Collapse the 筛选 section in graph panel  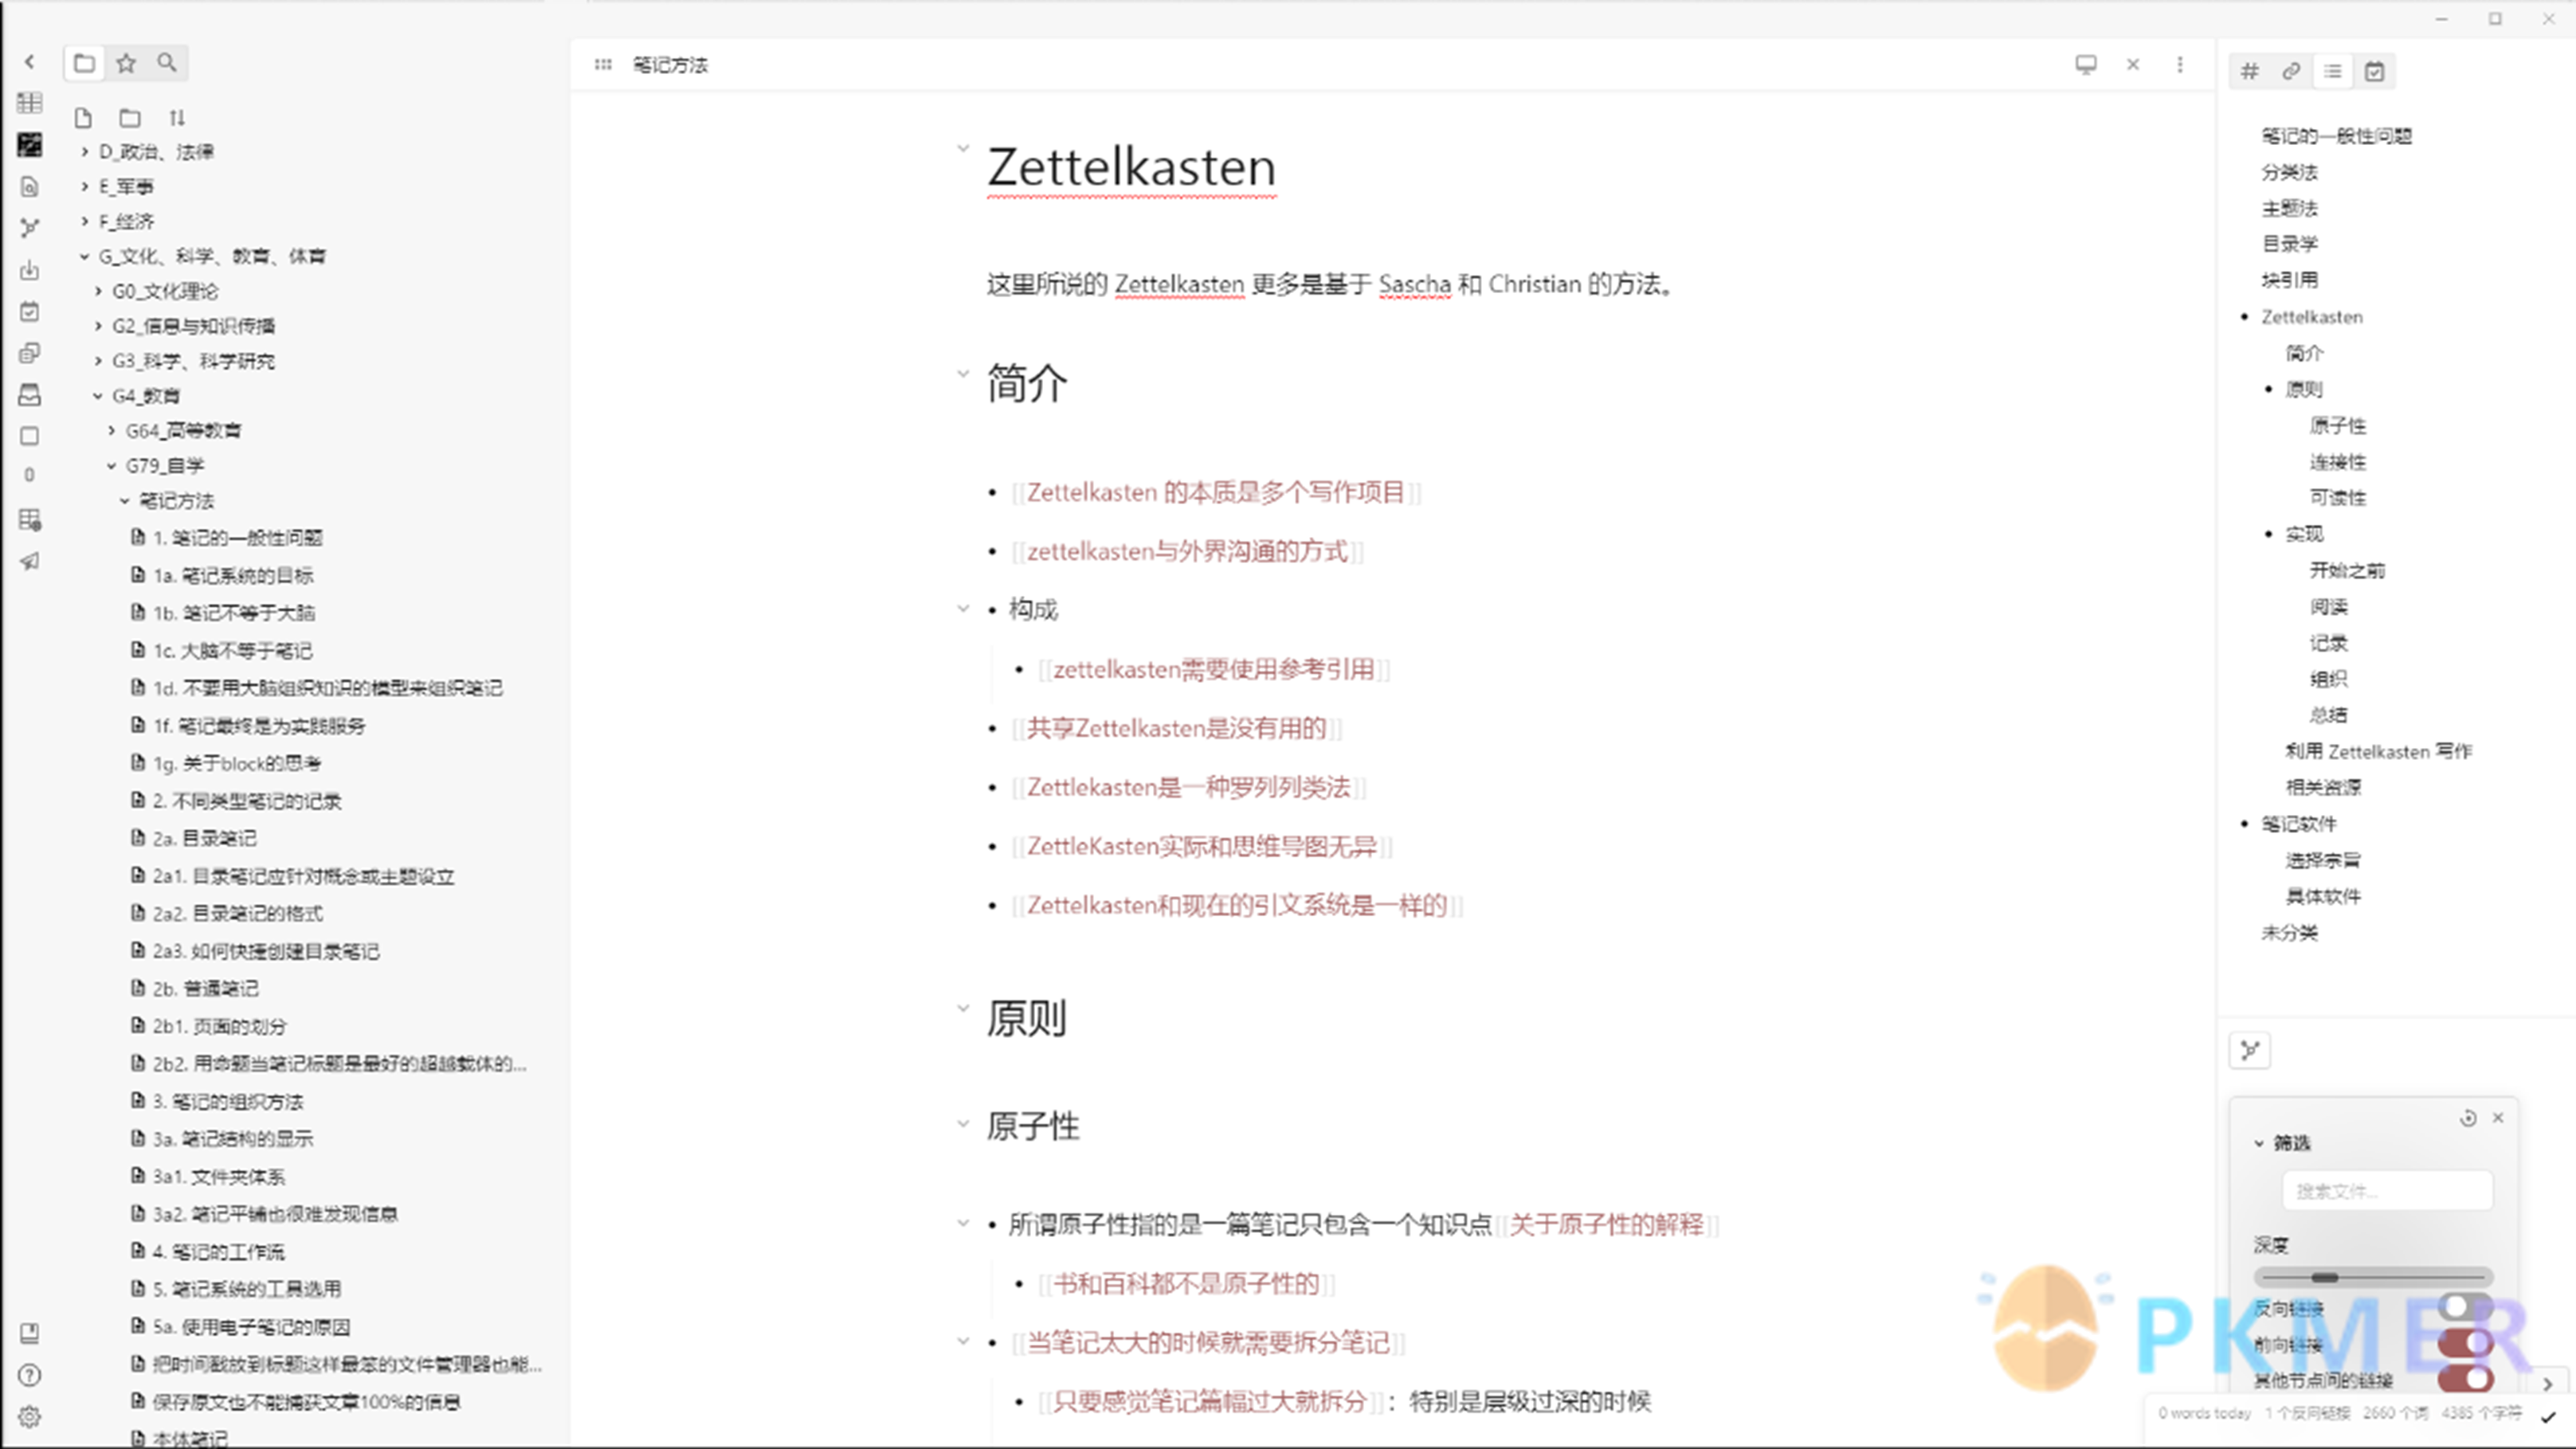coord(2259,1143)
